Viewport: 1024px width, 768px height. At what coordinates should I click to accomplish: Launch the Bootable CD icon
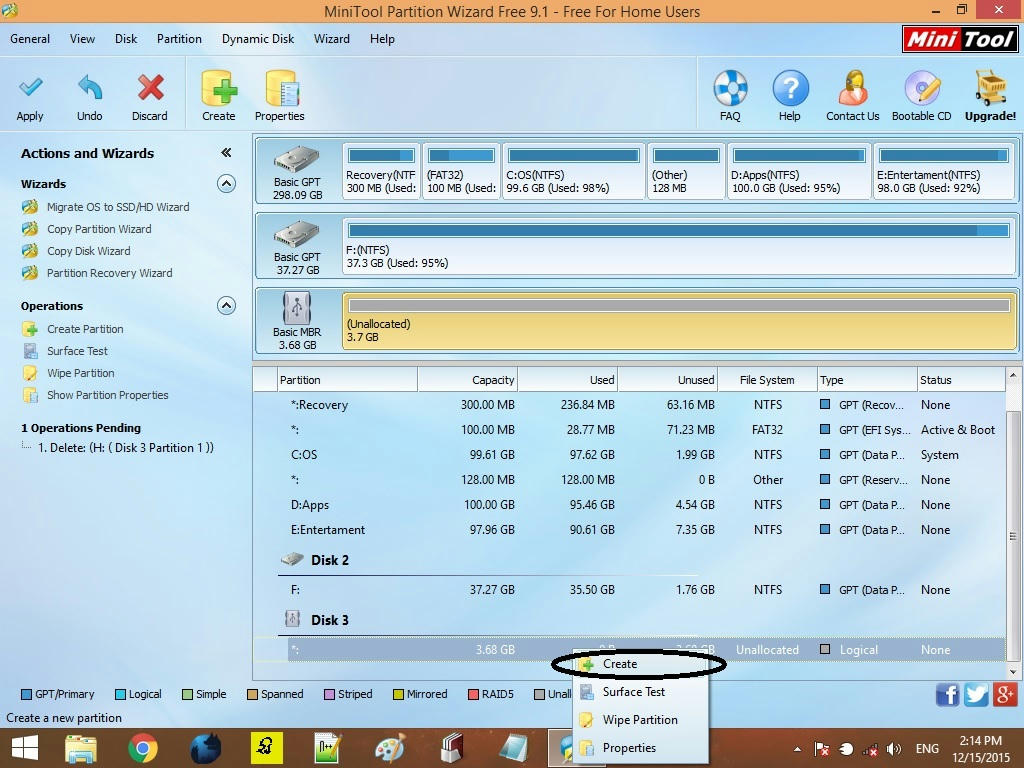click(922, 88)
